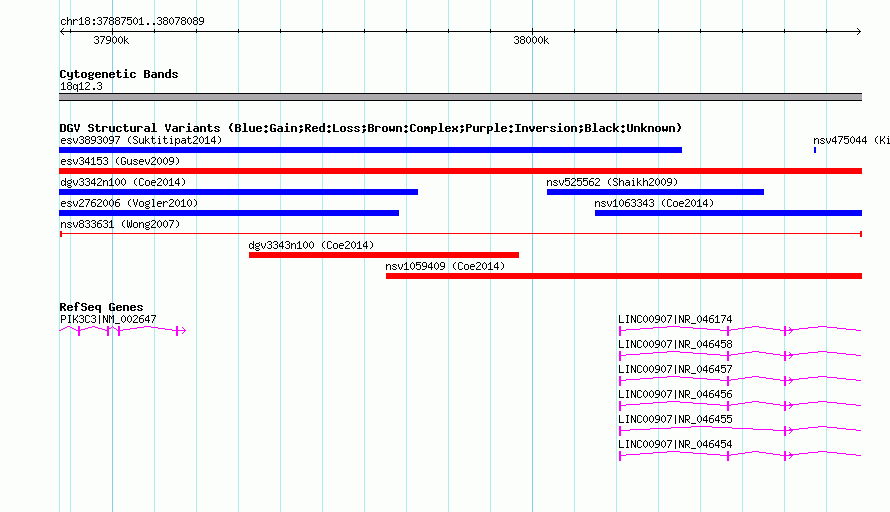This screenshot has height=512, width=890.
Task: Open the LINC00907|NR_046454 label
Action: pyautogui.click(x=675, y=444)
